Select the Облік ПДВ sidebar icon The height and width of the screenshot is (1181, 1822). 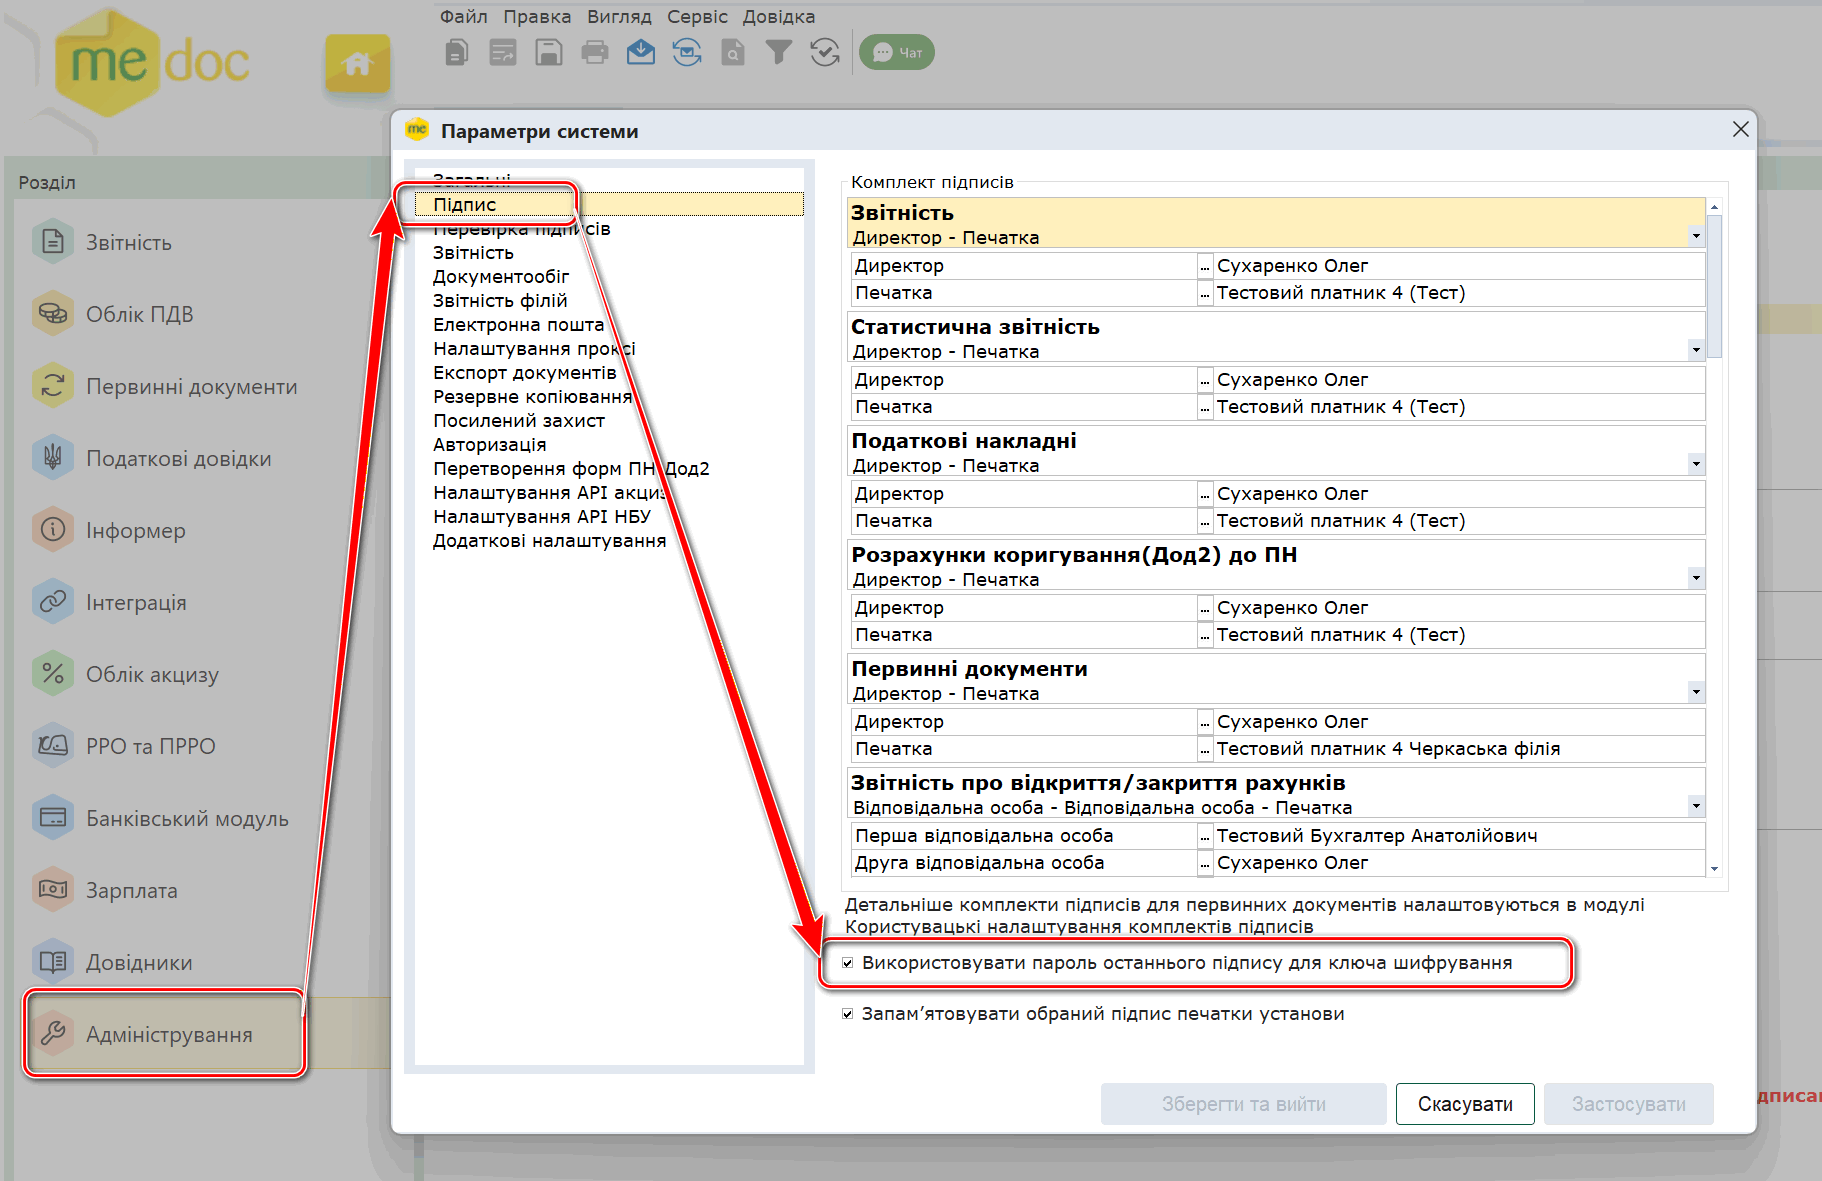tap(53, 314)
